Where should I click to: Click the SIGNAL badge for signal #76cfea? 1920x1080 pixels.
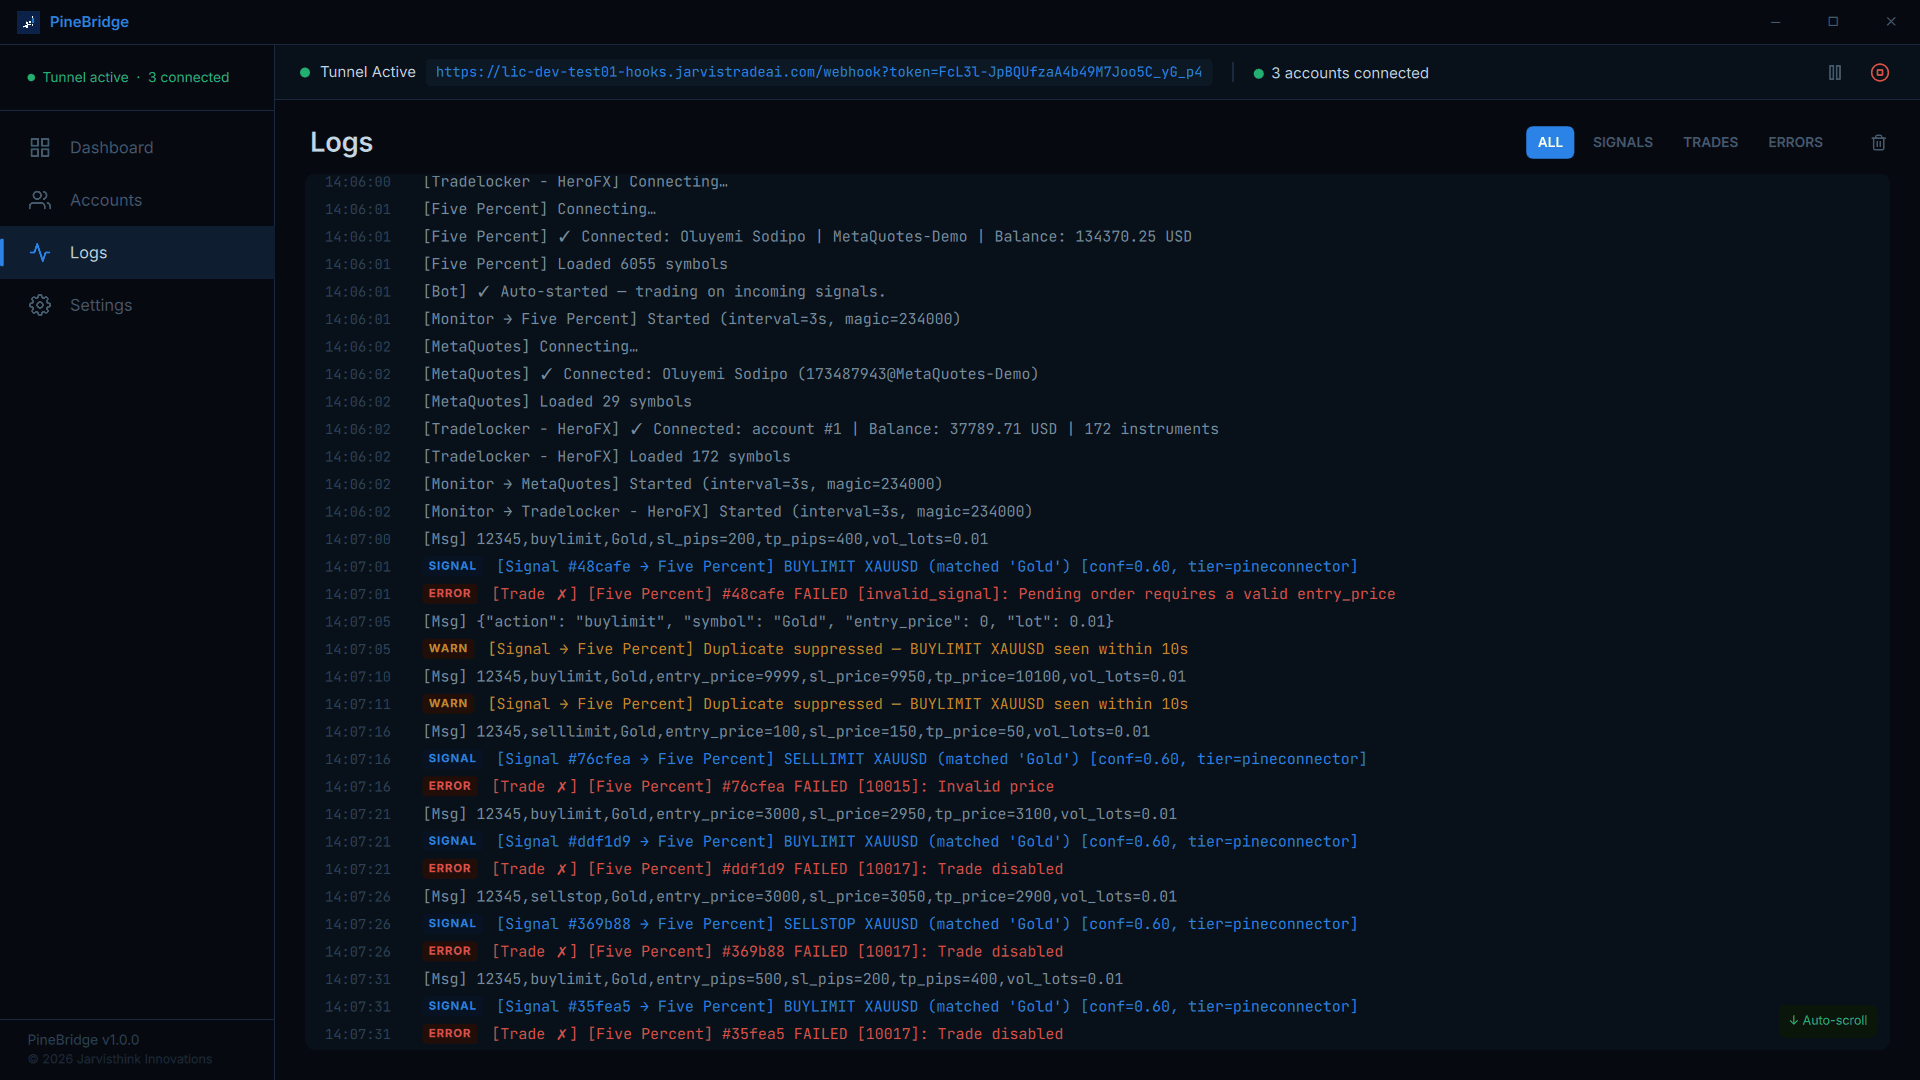[452, 759]
